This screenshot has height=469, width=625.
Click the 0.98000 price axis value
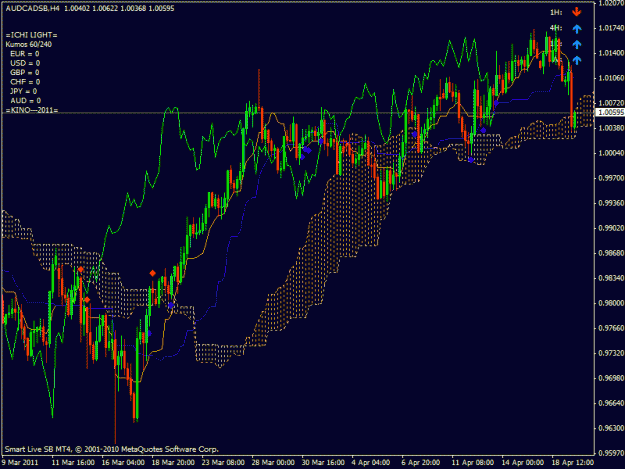[611, 303]
